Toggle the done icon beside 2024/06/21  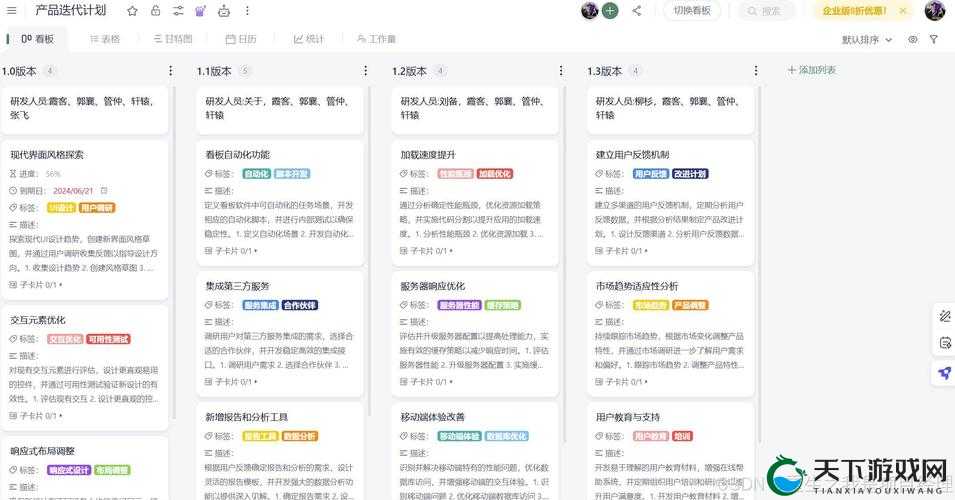click(x=104, y=191)
